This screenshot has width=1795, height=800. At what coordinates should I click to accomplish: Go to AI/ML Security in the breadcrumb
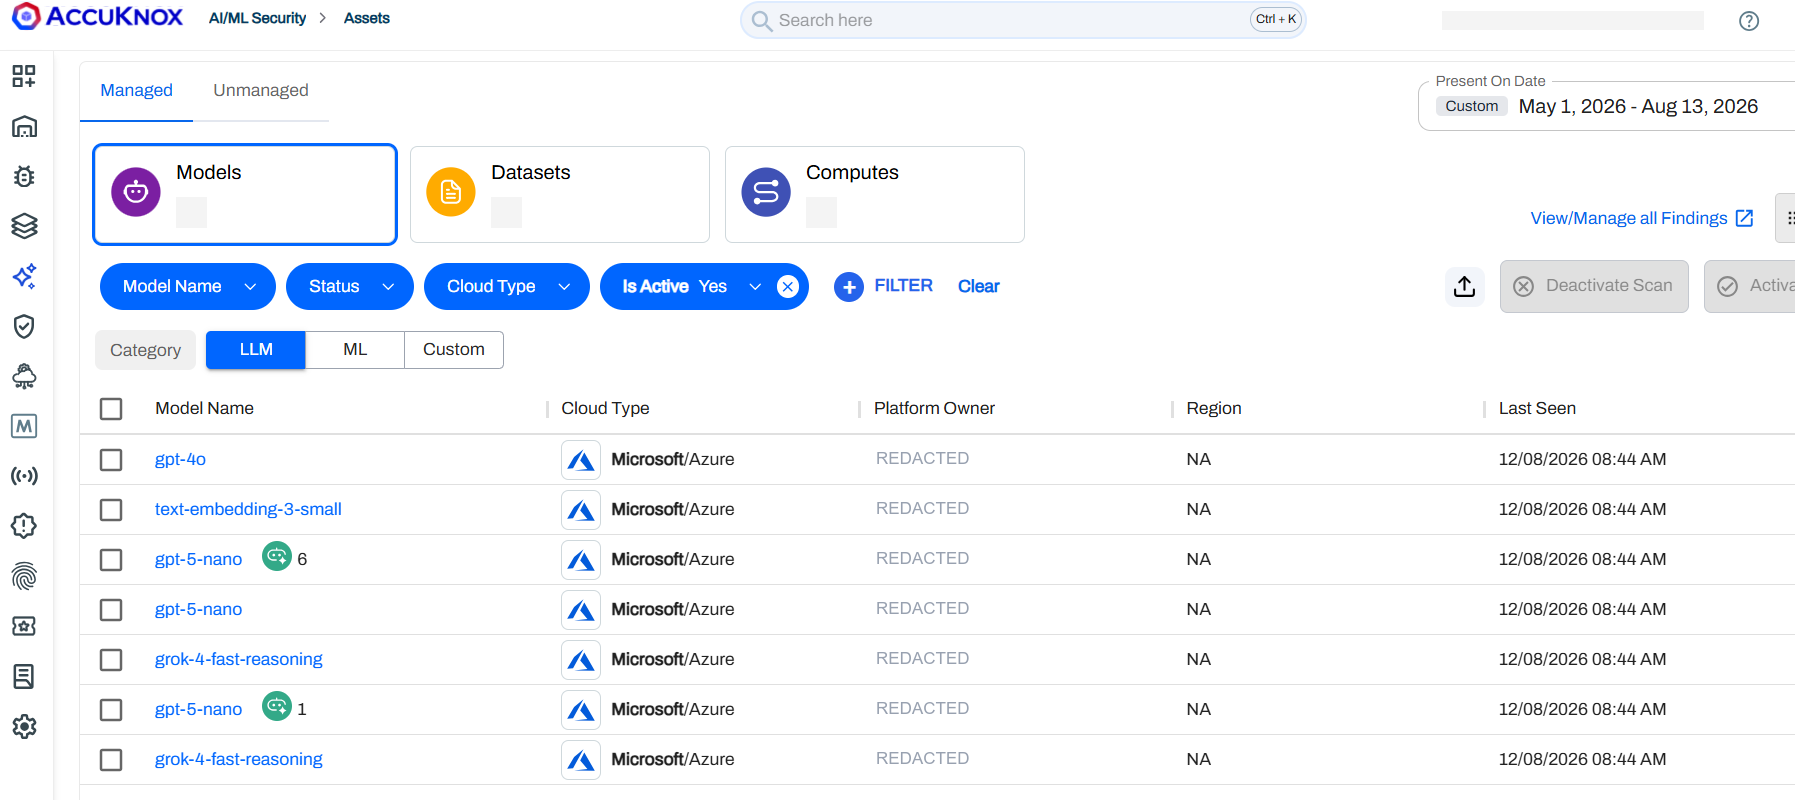pos(257,18)
